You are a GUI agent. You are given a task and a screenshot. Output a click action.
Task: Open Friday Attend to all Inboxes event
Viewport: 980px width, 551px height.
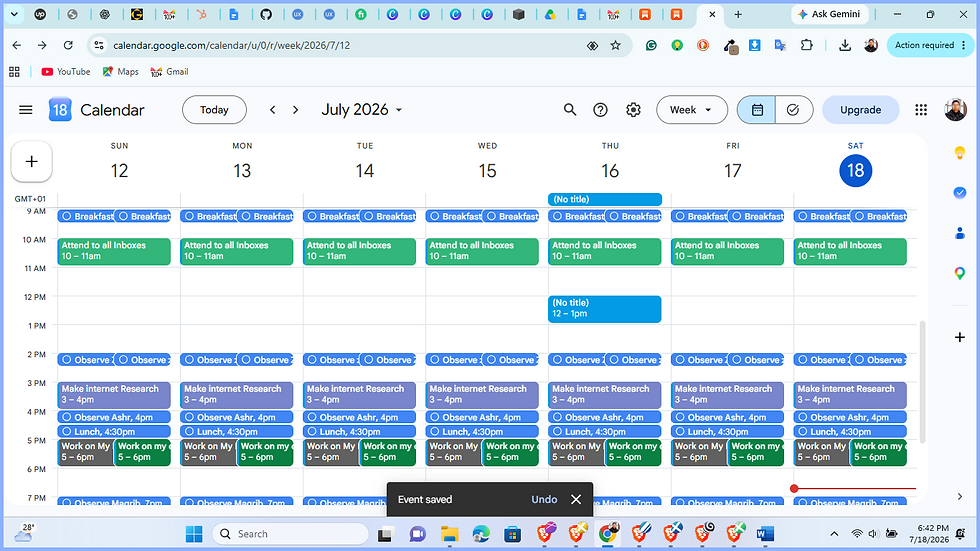(x=728, y=251)
